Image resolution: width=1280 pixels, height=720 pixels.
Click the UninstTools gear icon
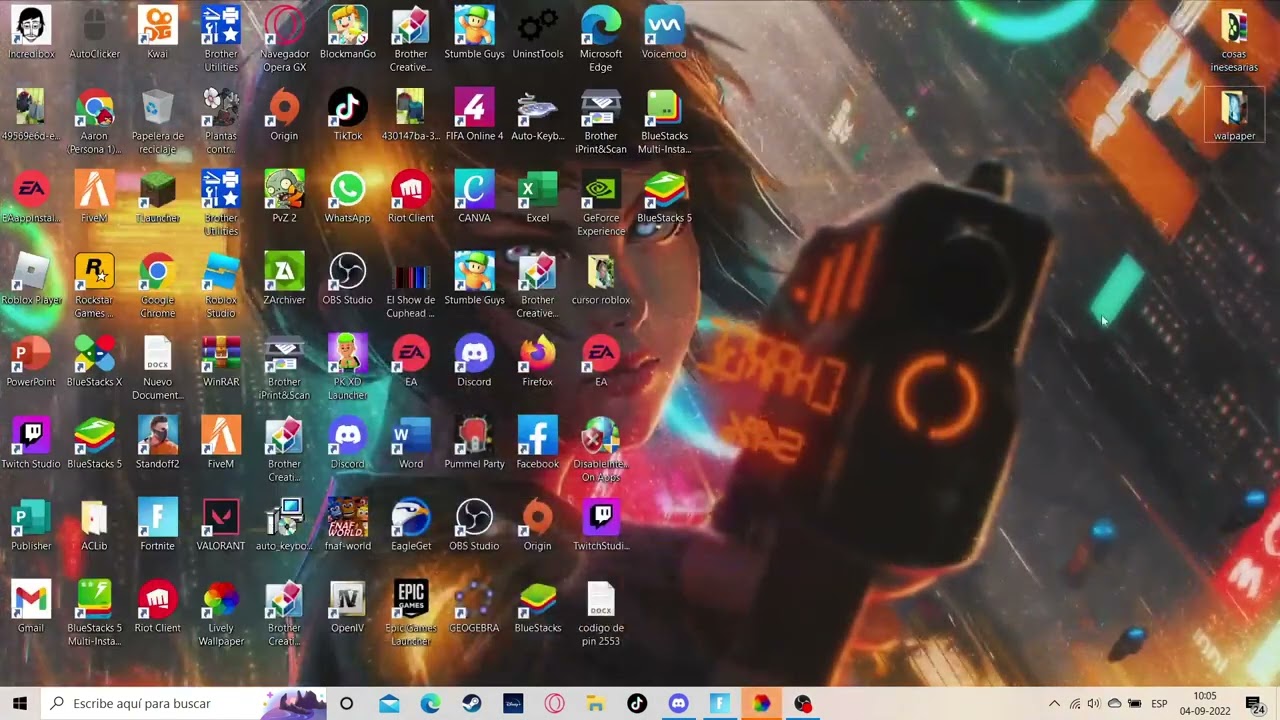click(537, 33)
